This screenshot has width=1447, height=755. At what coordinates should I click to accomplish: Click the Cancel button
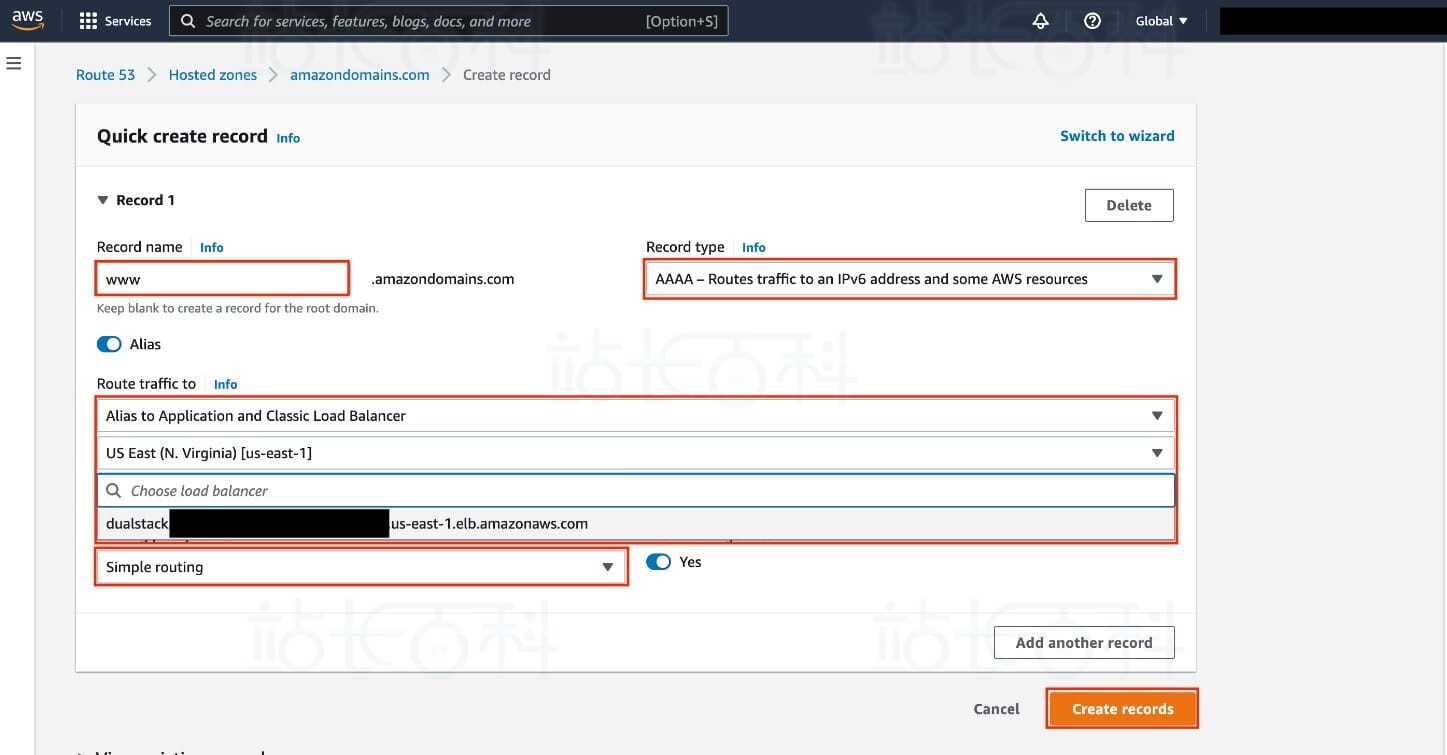click(996, 709)
